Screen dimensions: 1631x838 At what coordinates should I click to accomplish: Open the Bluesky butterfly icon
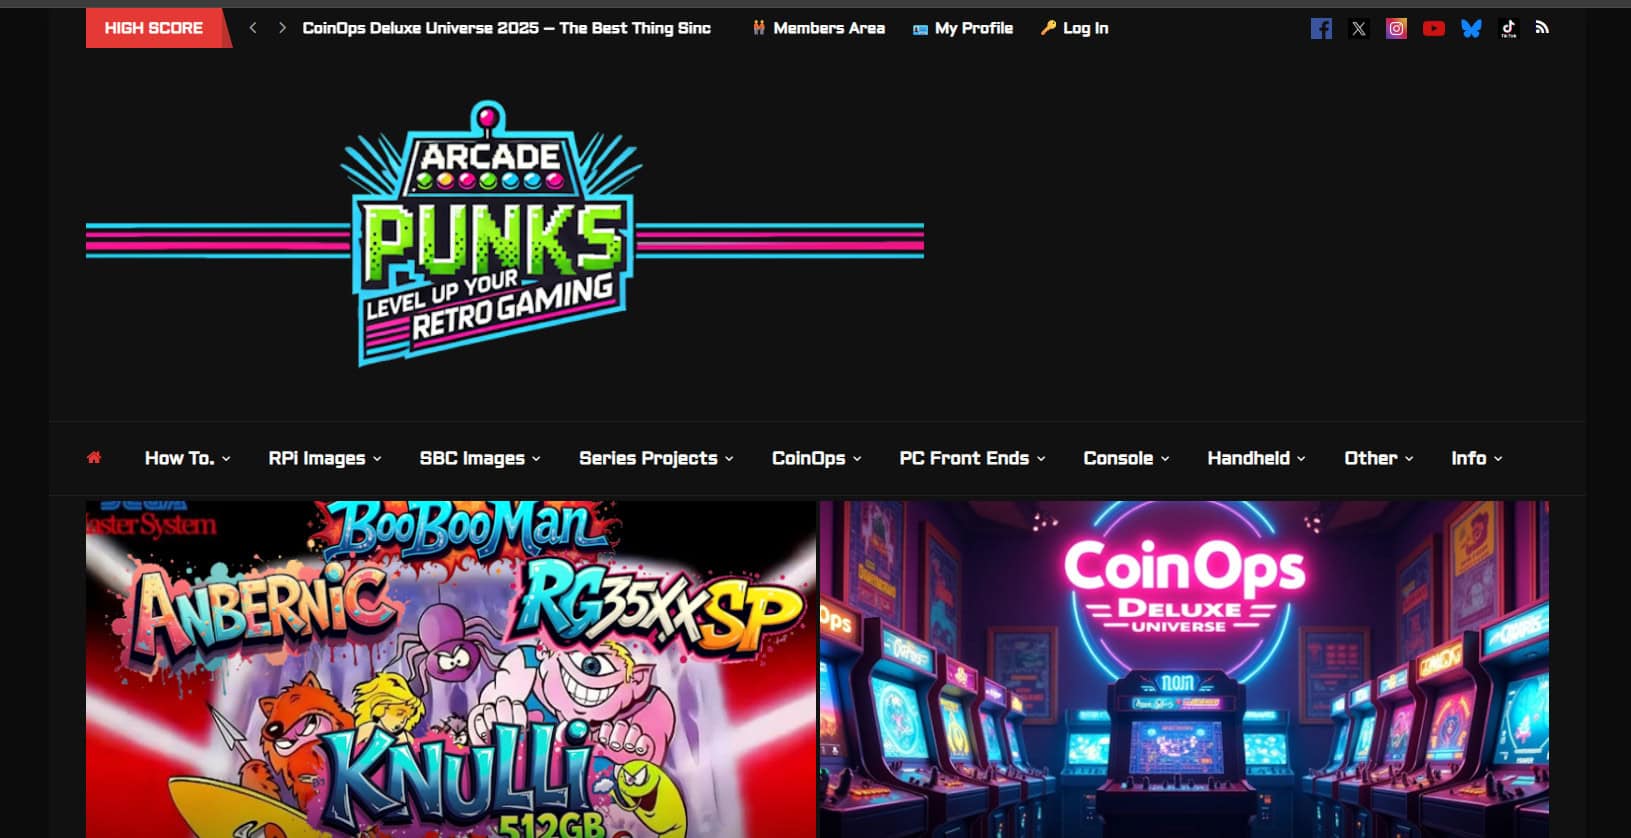point(1471,28)
